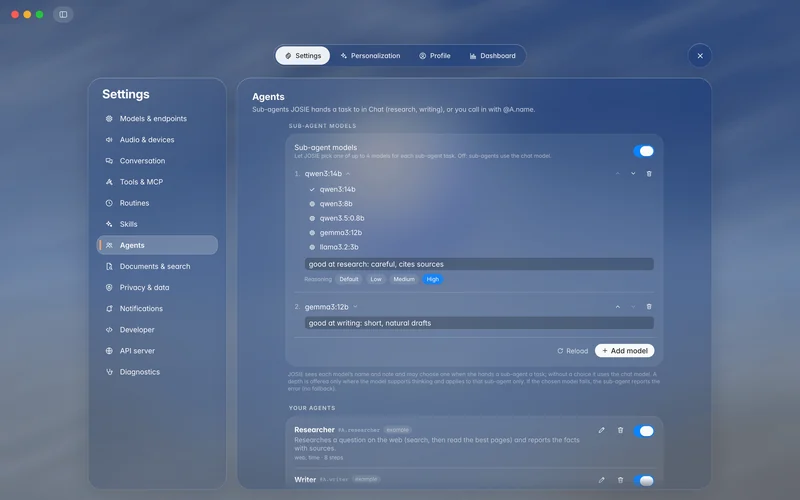Image resolution: width=800 pixels, height=500 pixels.
Task: Select qwen3:14b in the model list
Action: tap(333, 189)
